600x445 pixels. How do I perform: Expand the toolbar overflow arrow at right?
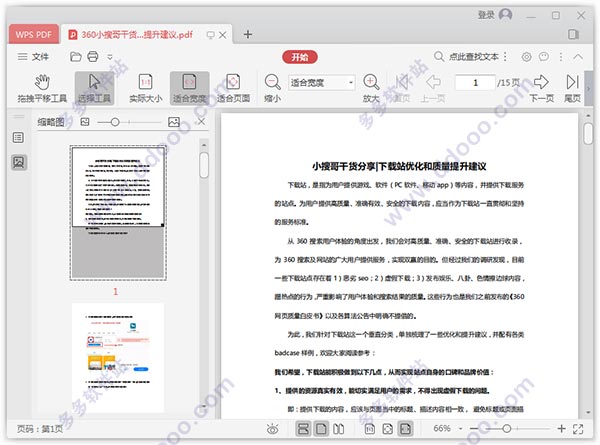[589, 88]
